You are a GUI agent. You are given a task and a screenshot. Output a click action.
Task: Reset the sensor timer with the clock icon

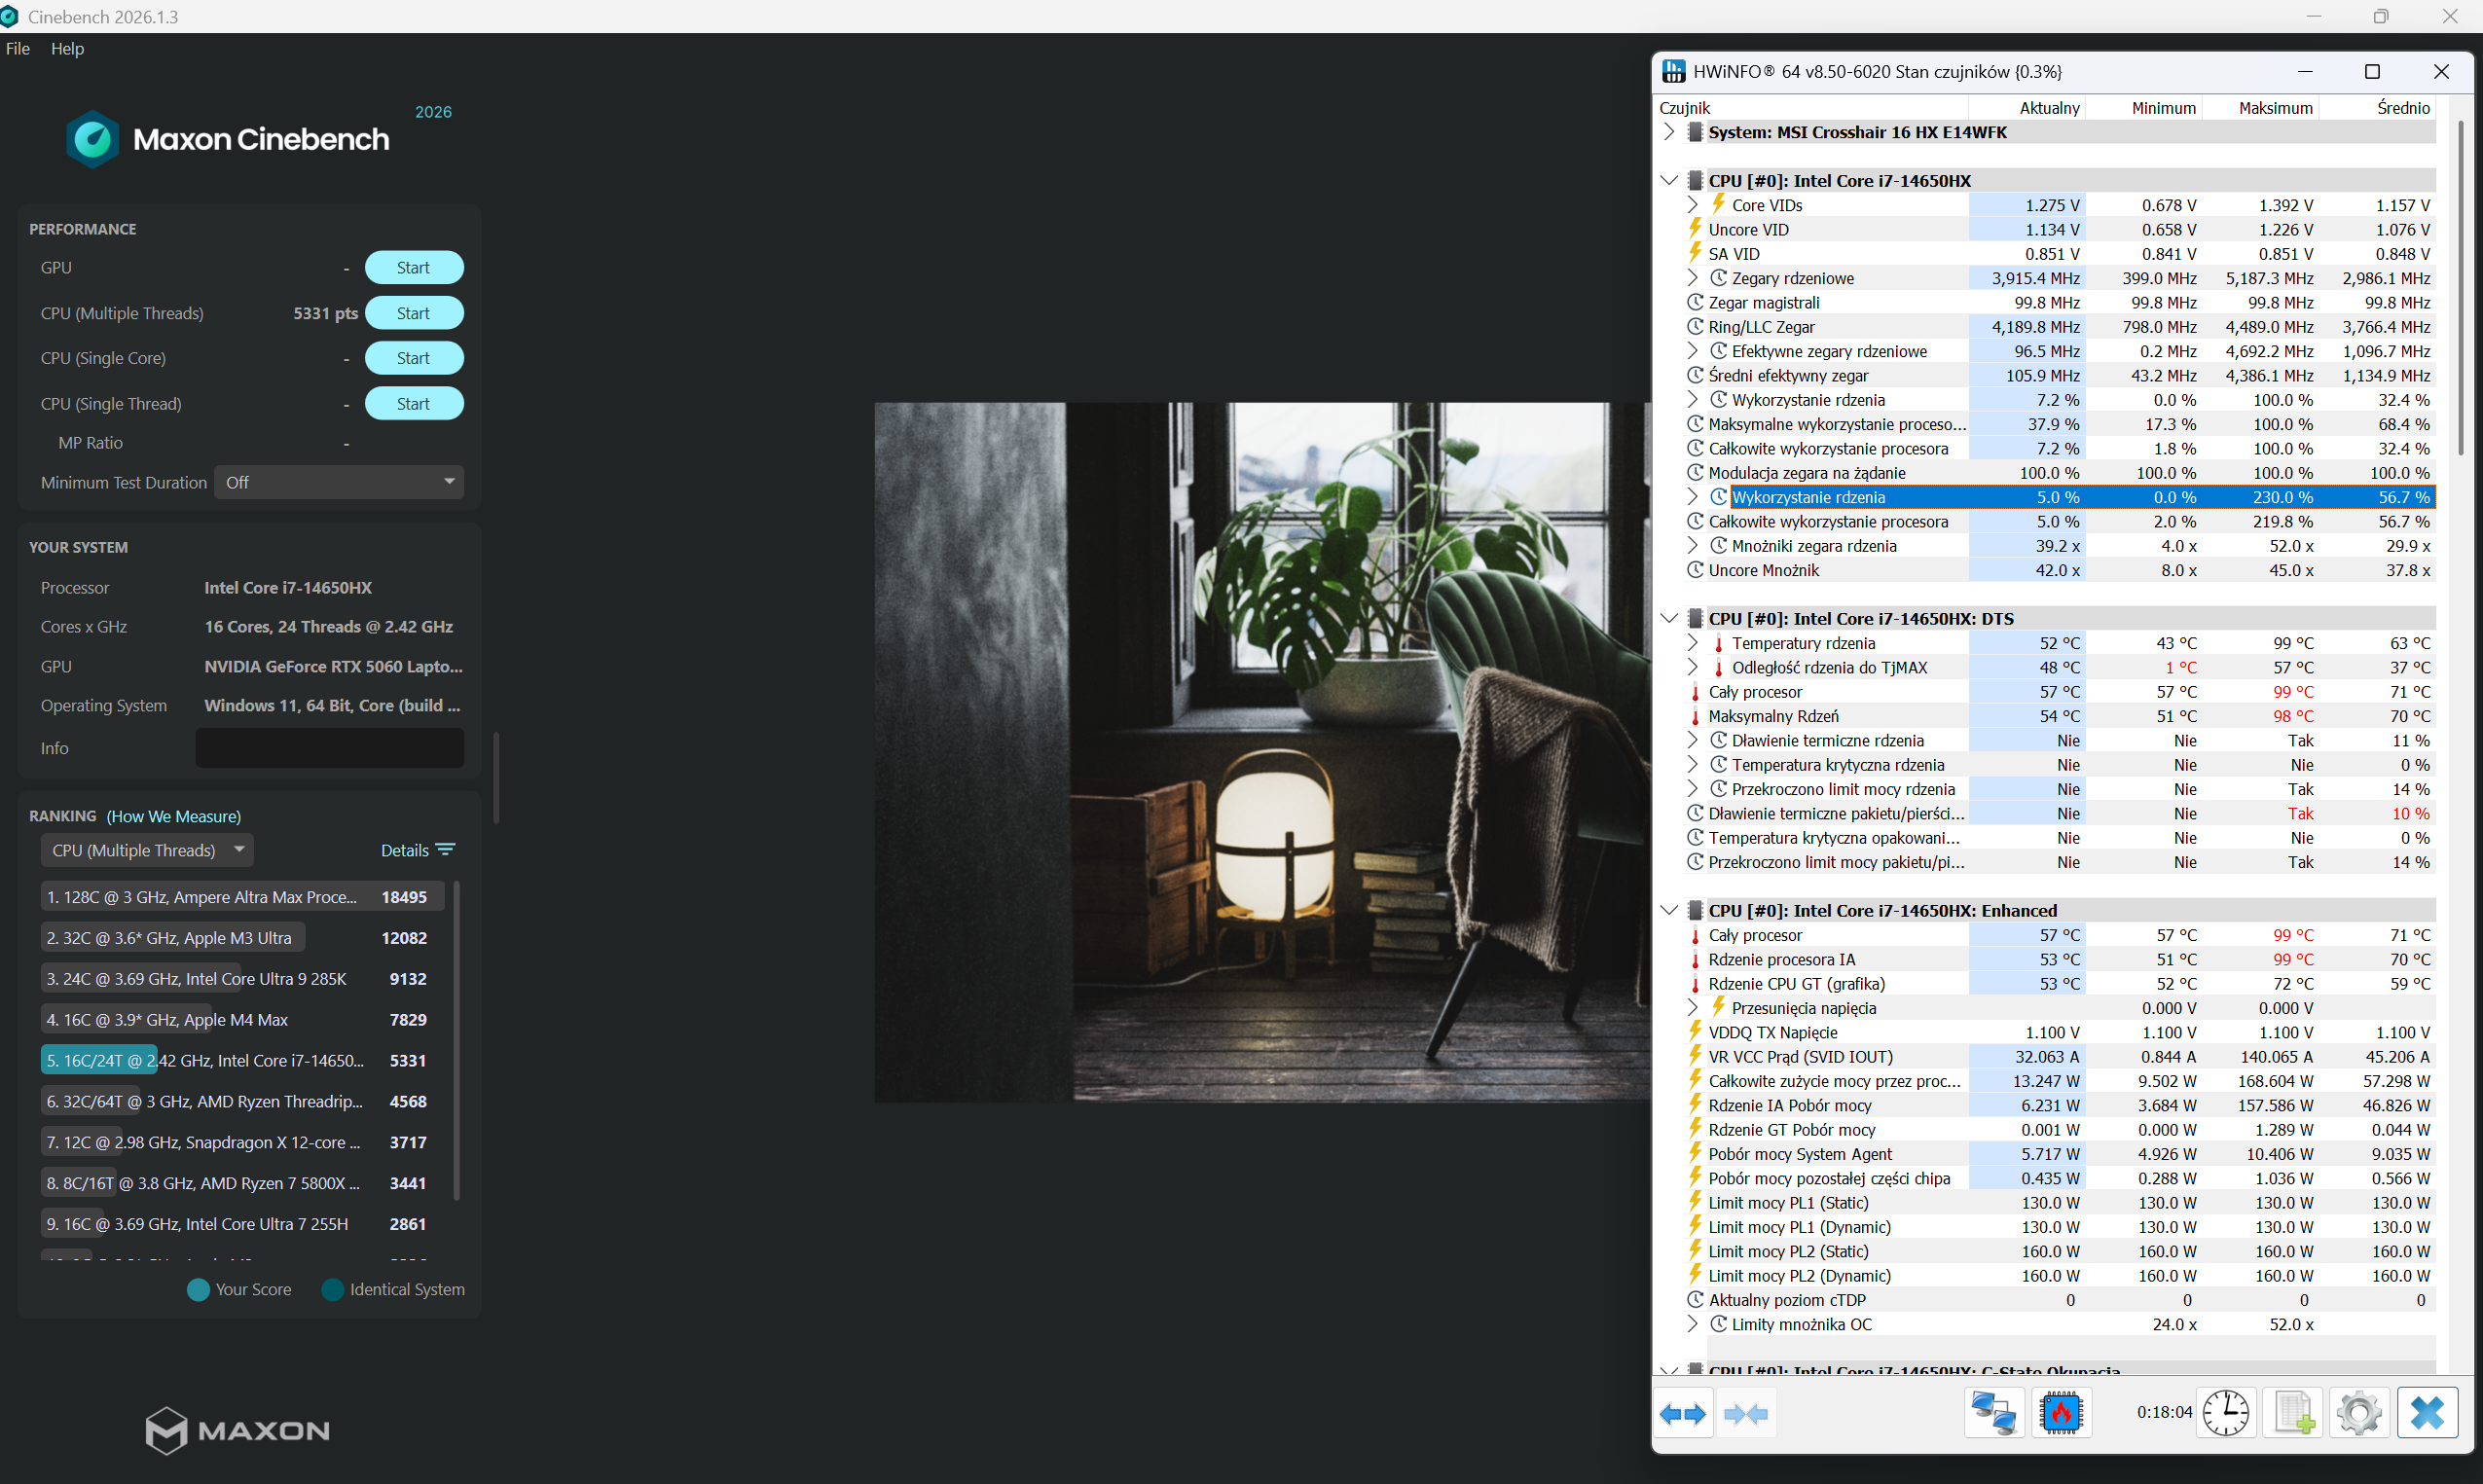tap(2226, 1414)
